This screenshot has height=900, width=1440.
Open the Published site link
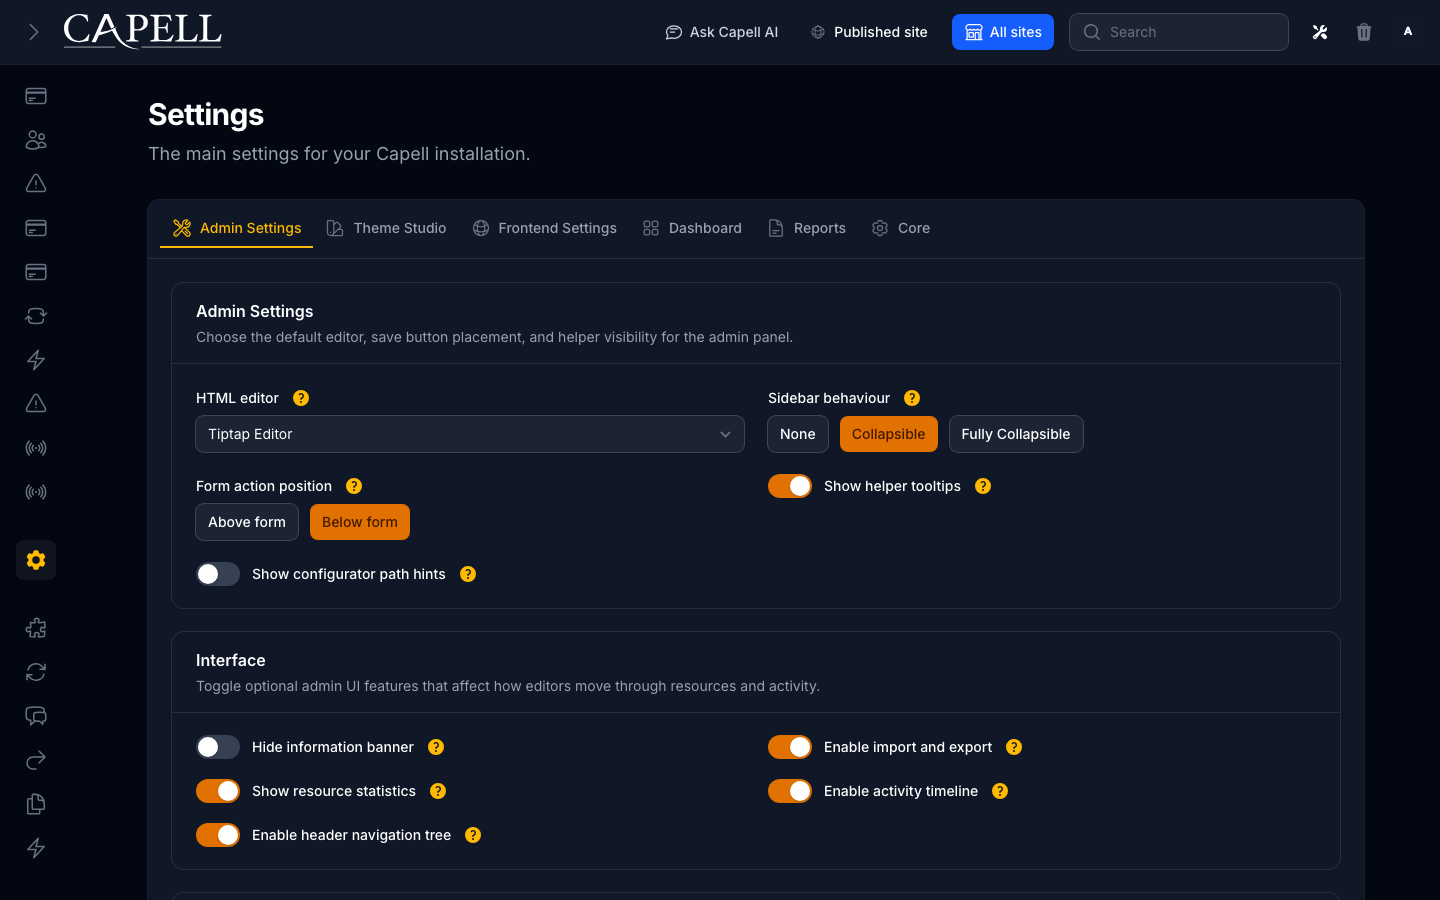pos(869,32)
